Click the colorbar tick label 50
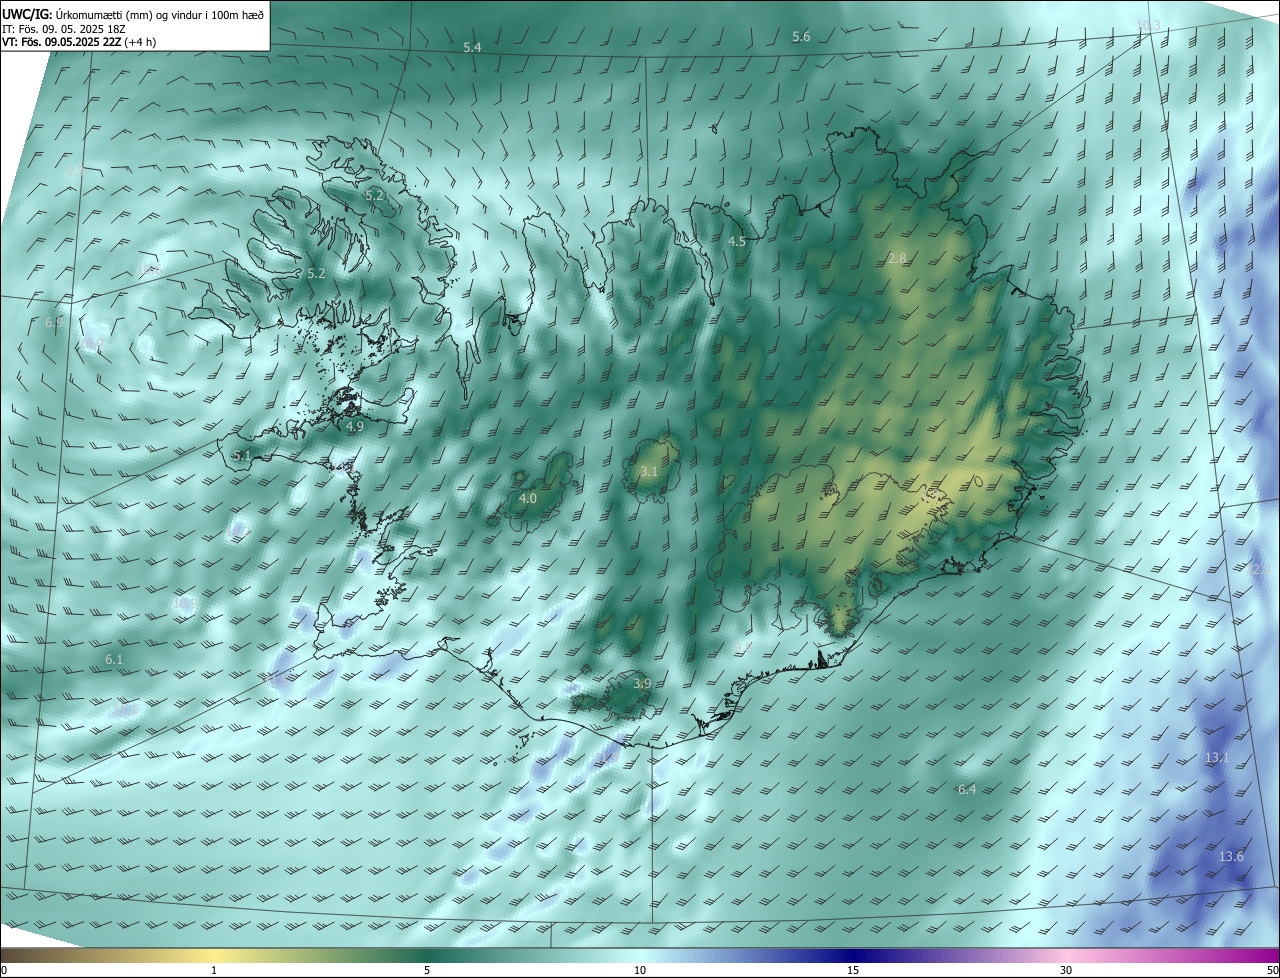Viewport: 1280px width, 978px height. 1272,970
